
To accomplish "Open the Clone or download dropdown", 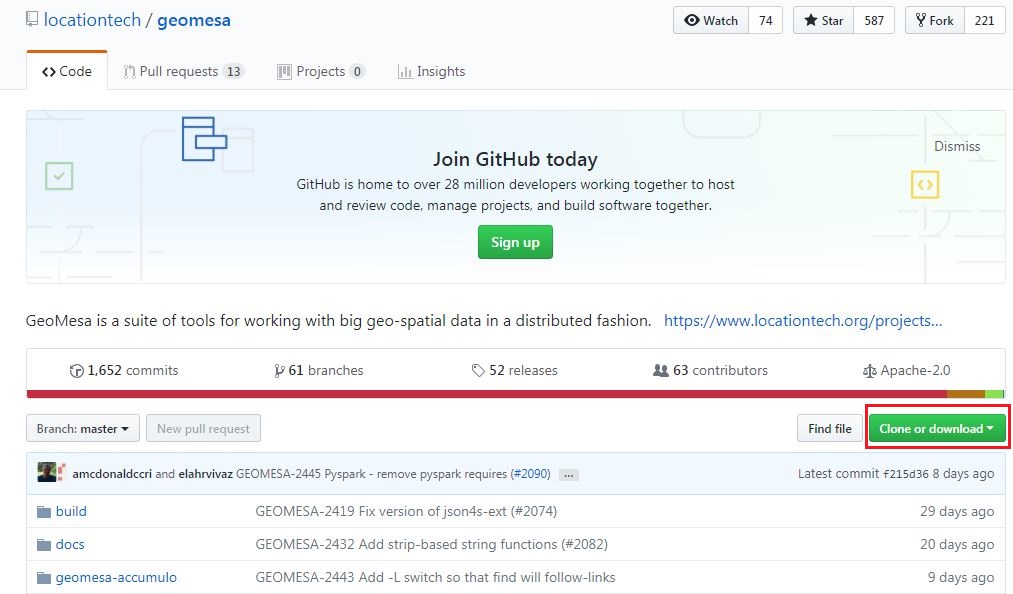I will coord(937,429).
